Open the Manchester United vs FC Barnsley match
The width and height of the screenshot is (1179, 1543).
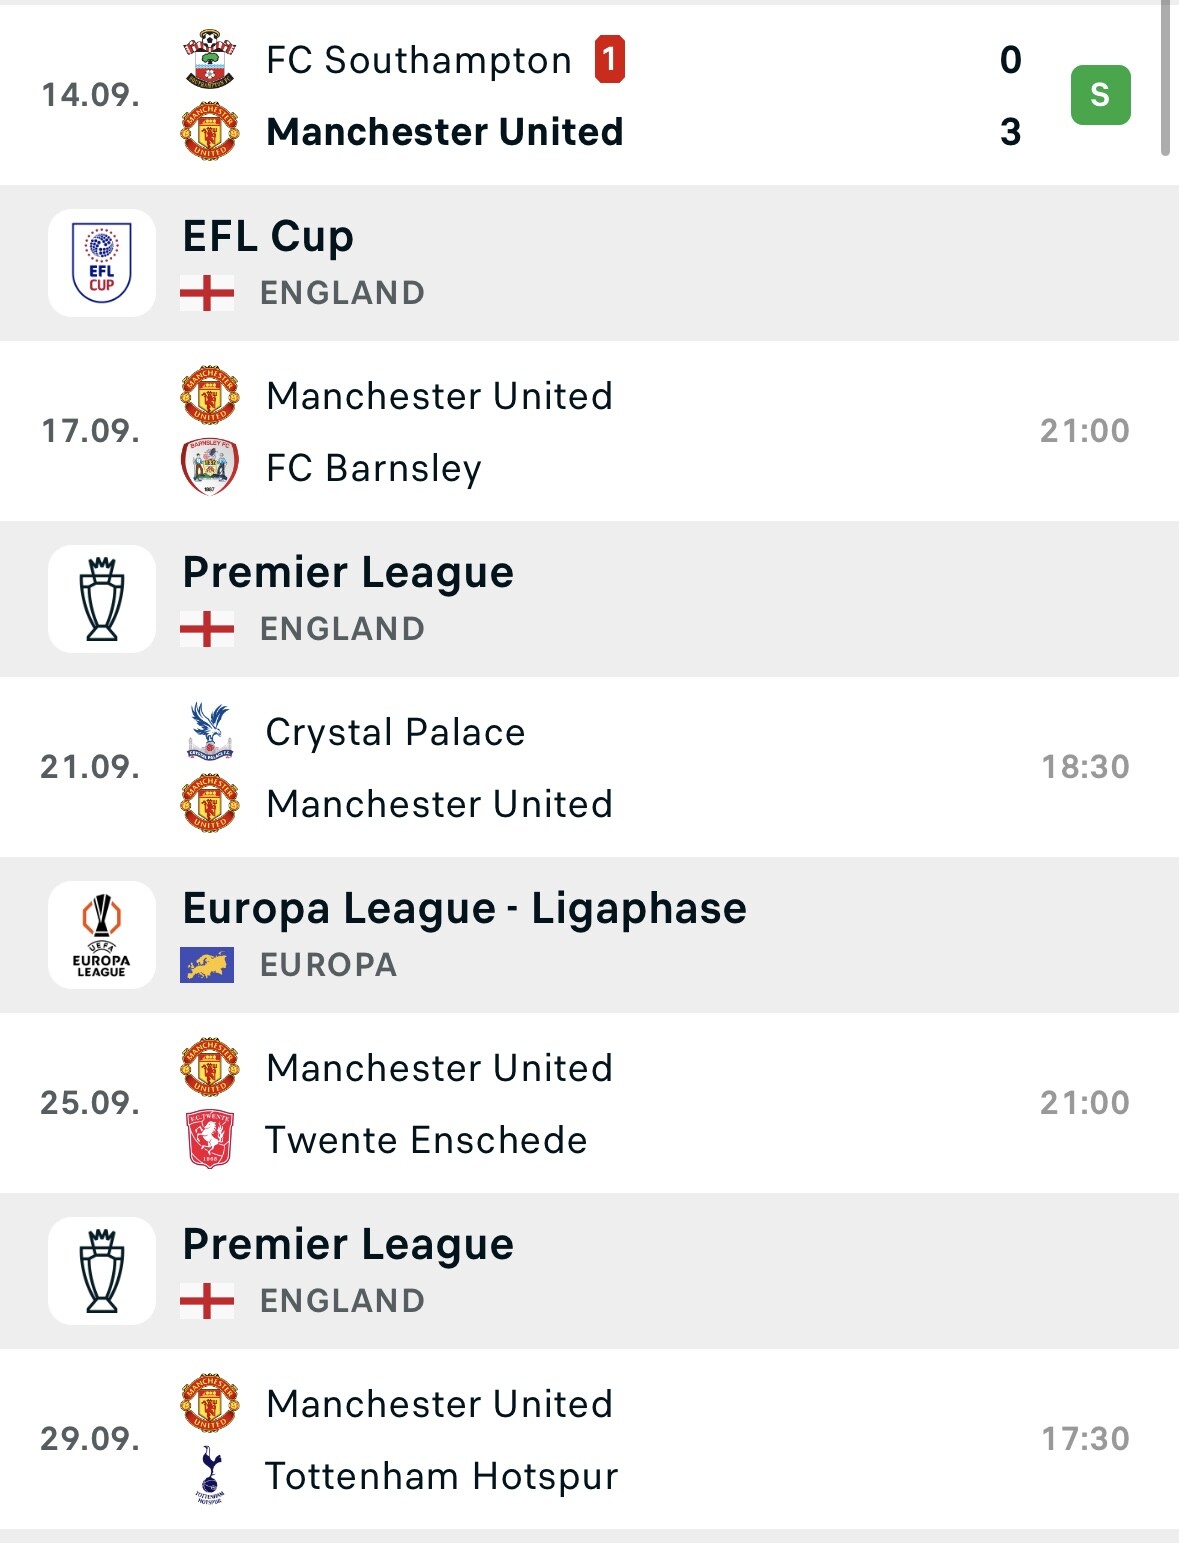pyautogui.click(x=589, y=431)
